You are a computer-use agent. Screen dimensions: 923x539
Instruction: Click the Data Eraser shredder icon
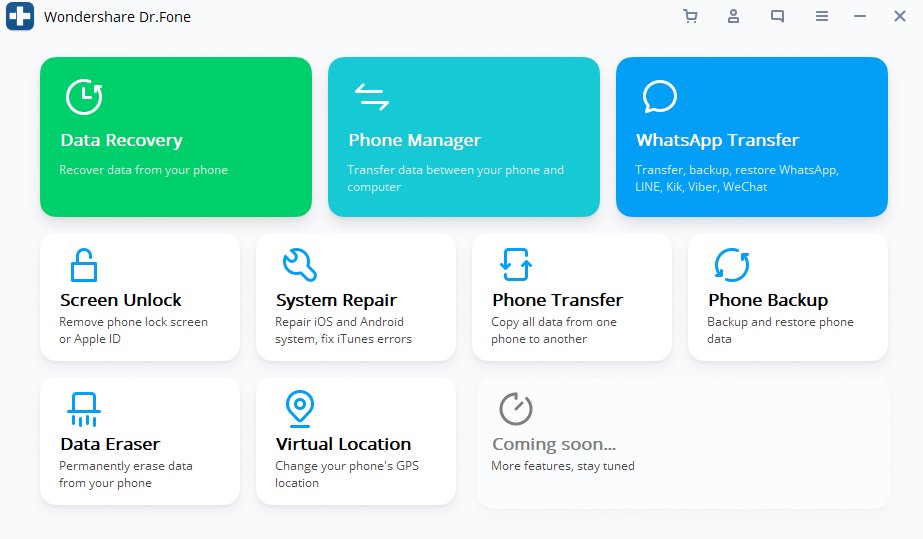84,409
